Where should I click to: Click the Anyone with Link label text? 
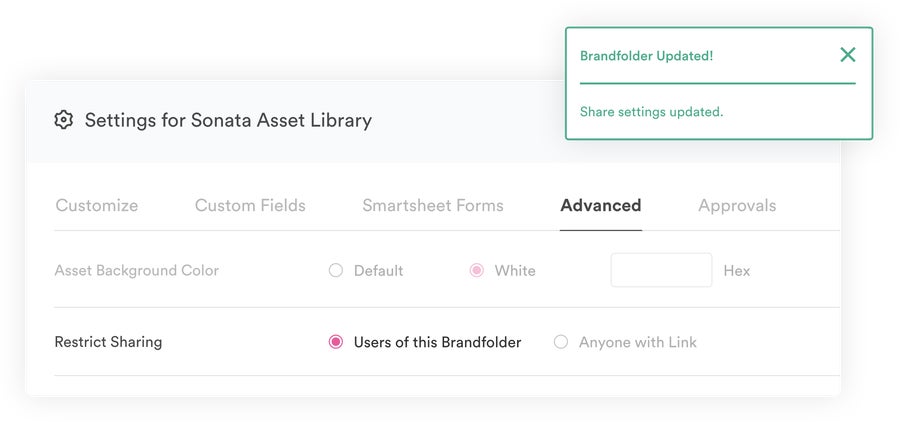638,343
